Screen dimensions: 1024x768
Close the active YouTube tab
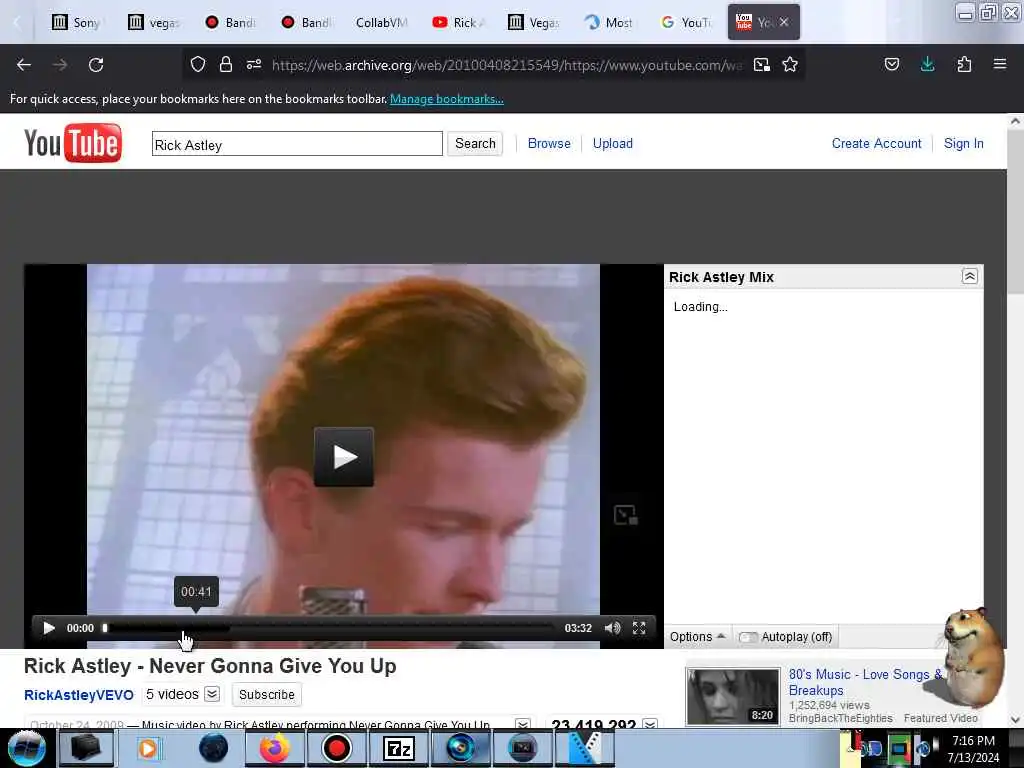pyautogui.click(x=784, y=22)
